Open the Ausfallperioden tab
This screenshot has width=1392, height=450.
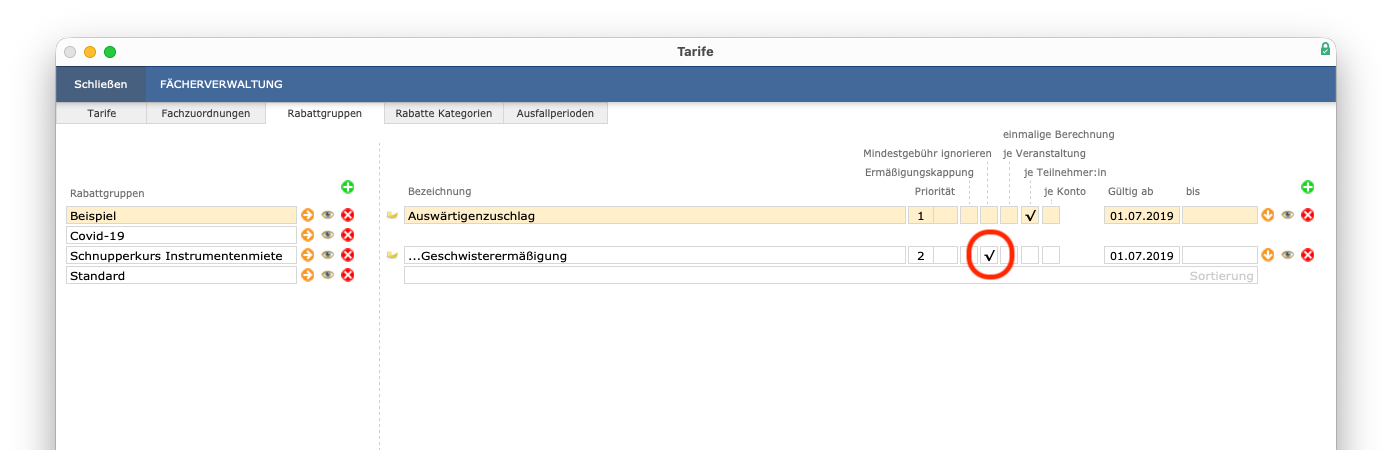[x=555, y=113]
